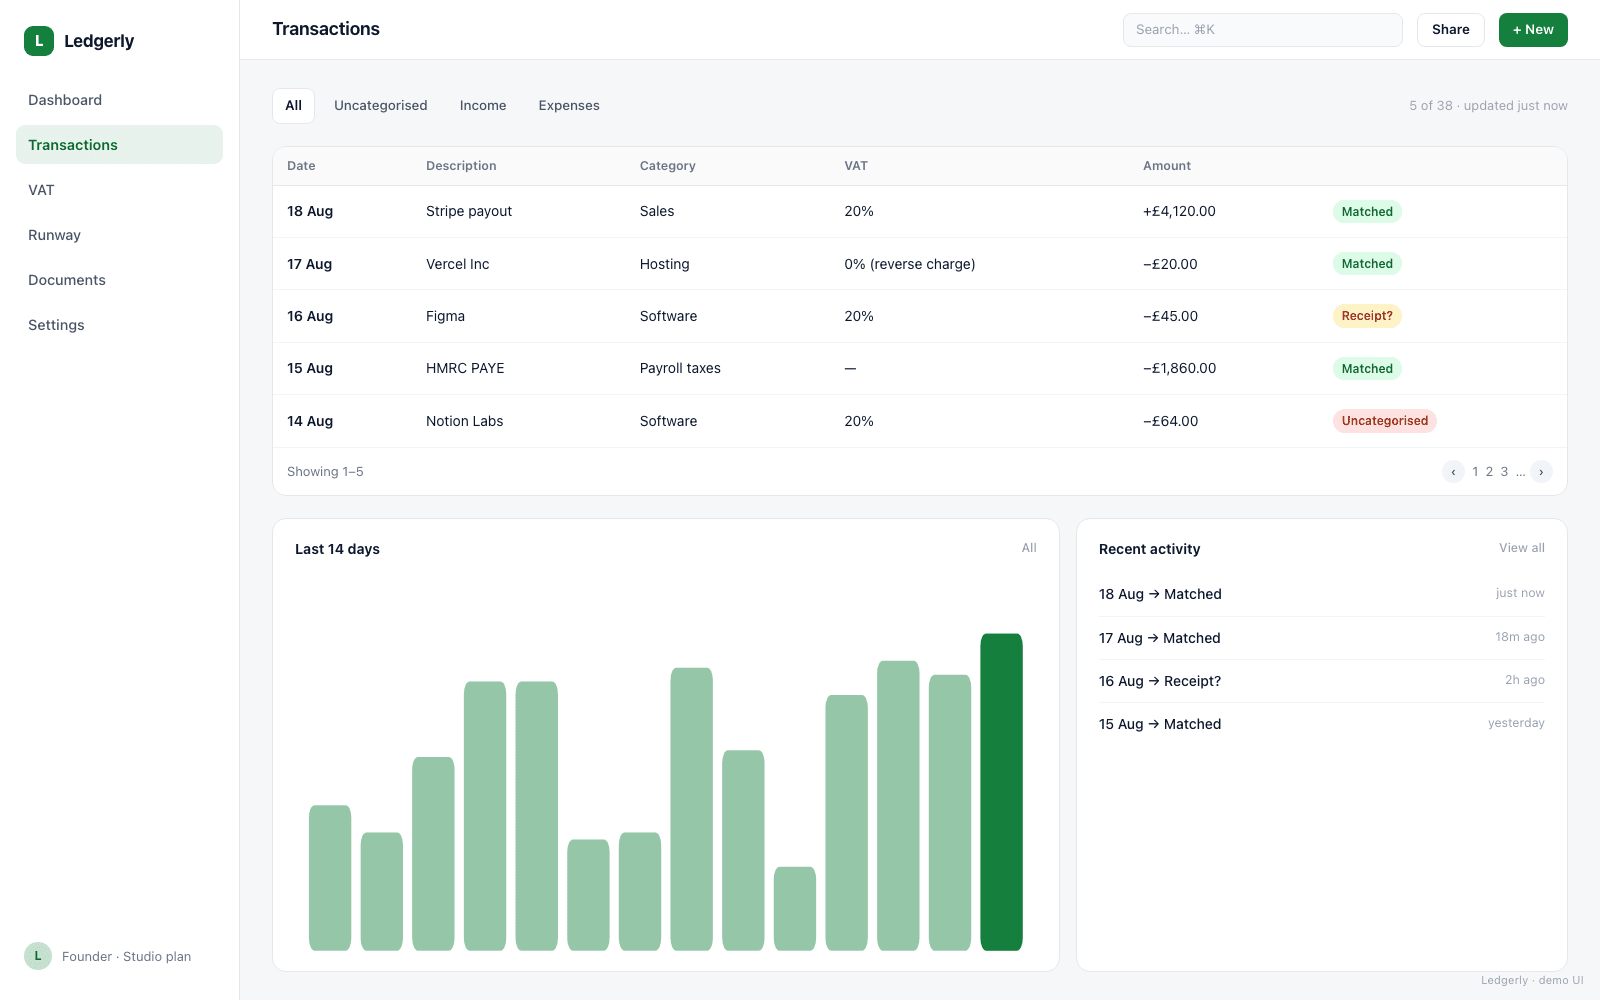Click Receipt? badge on Figma row

(1367, 316)
